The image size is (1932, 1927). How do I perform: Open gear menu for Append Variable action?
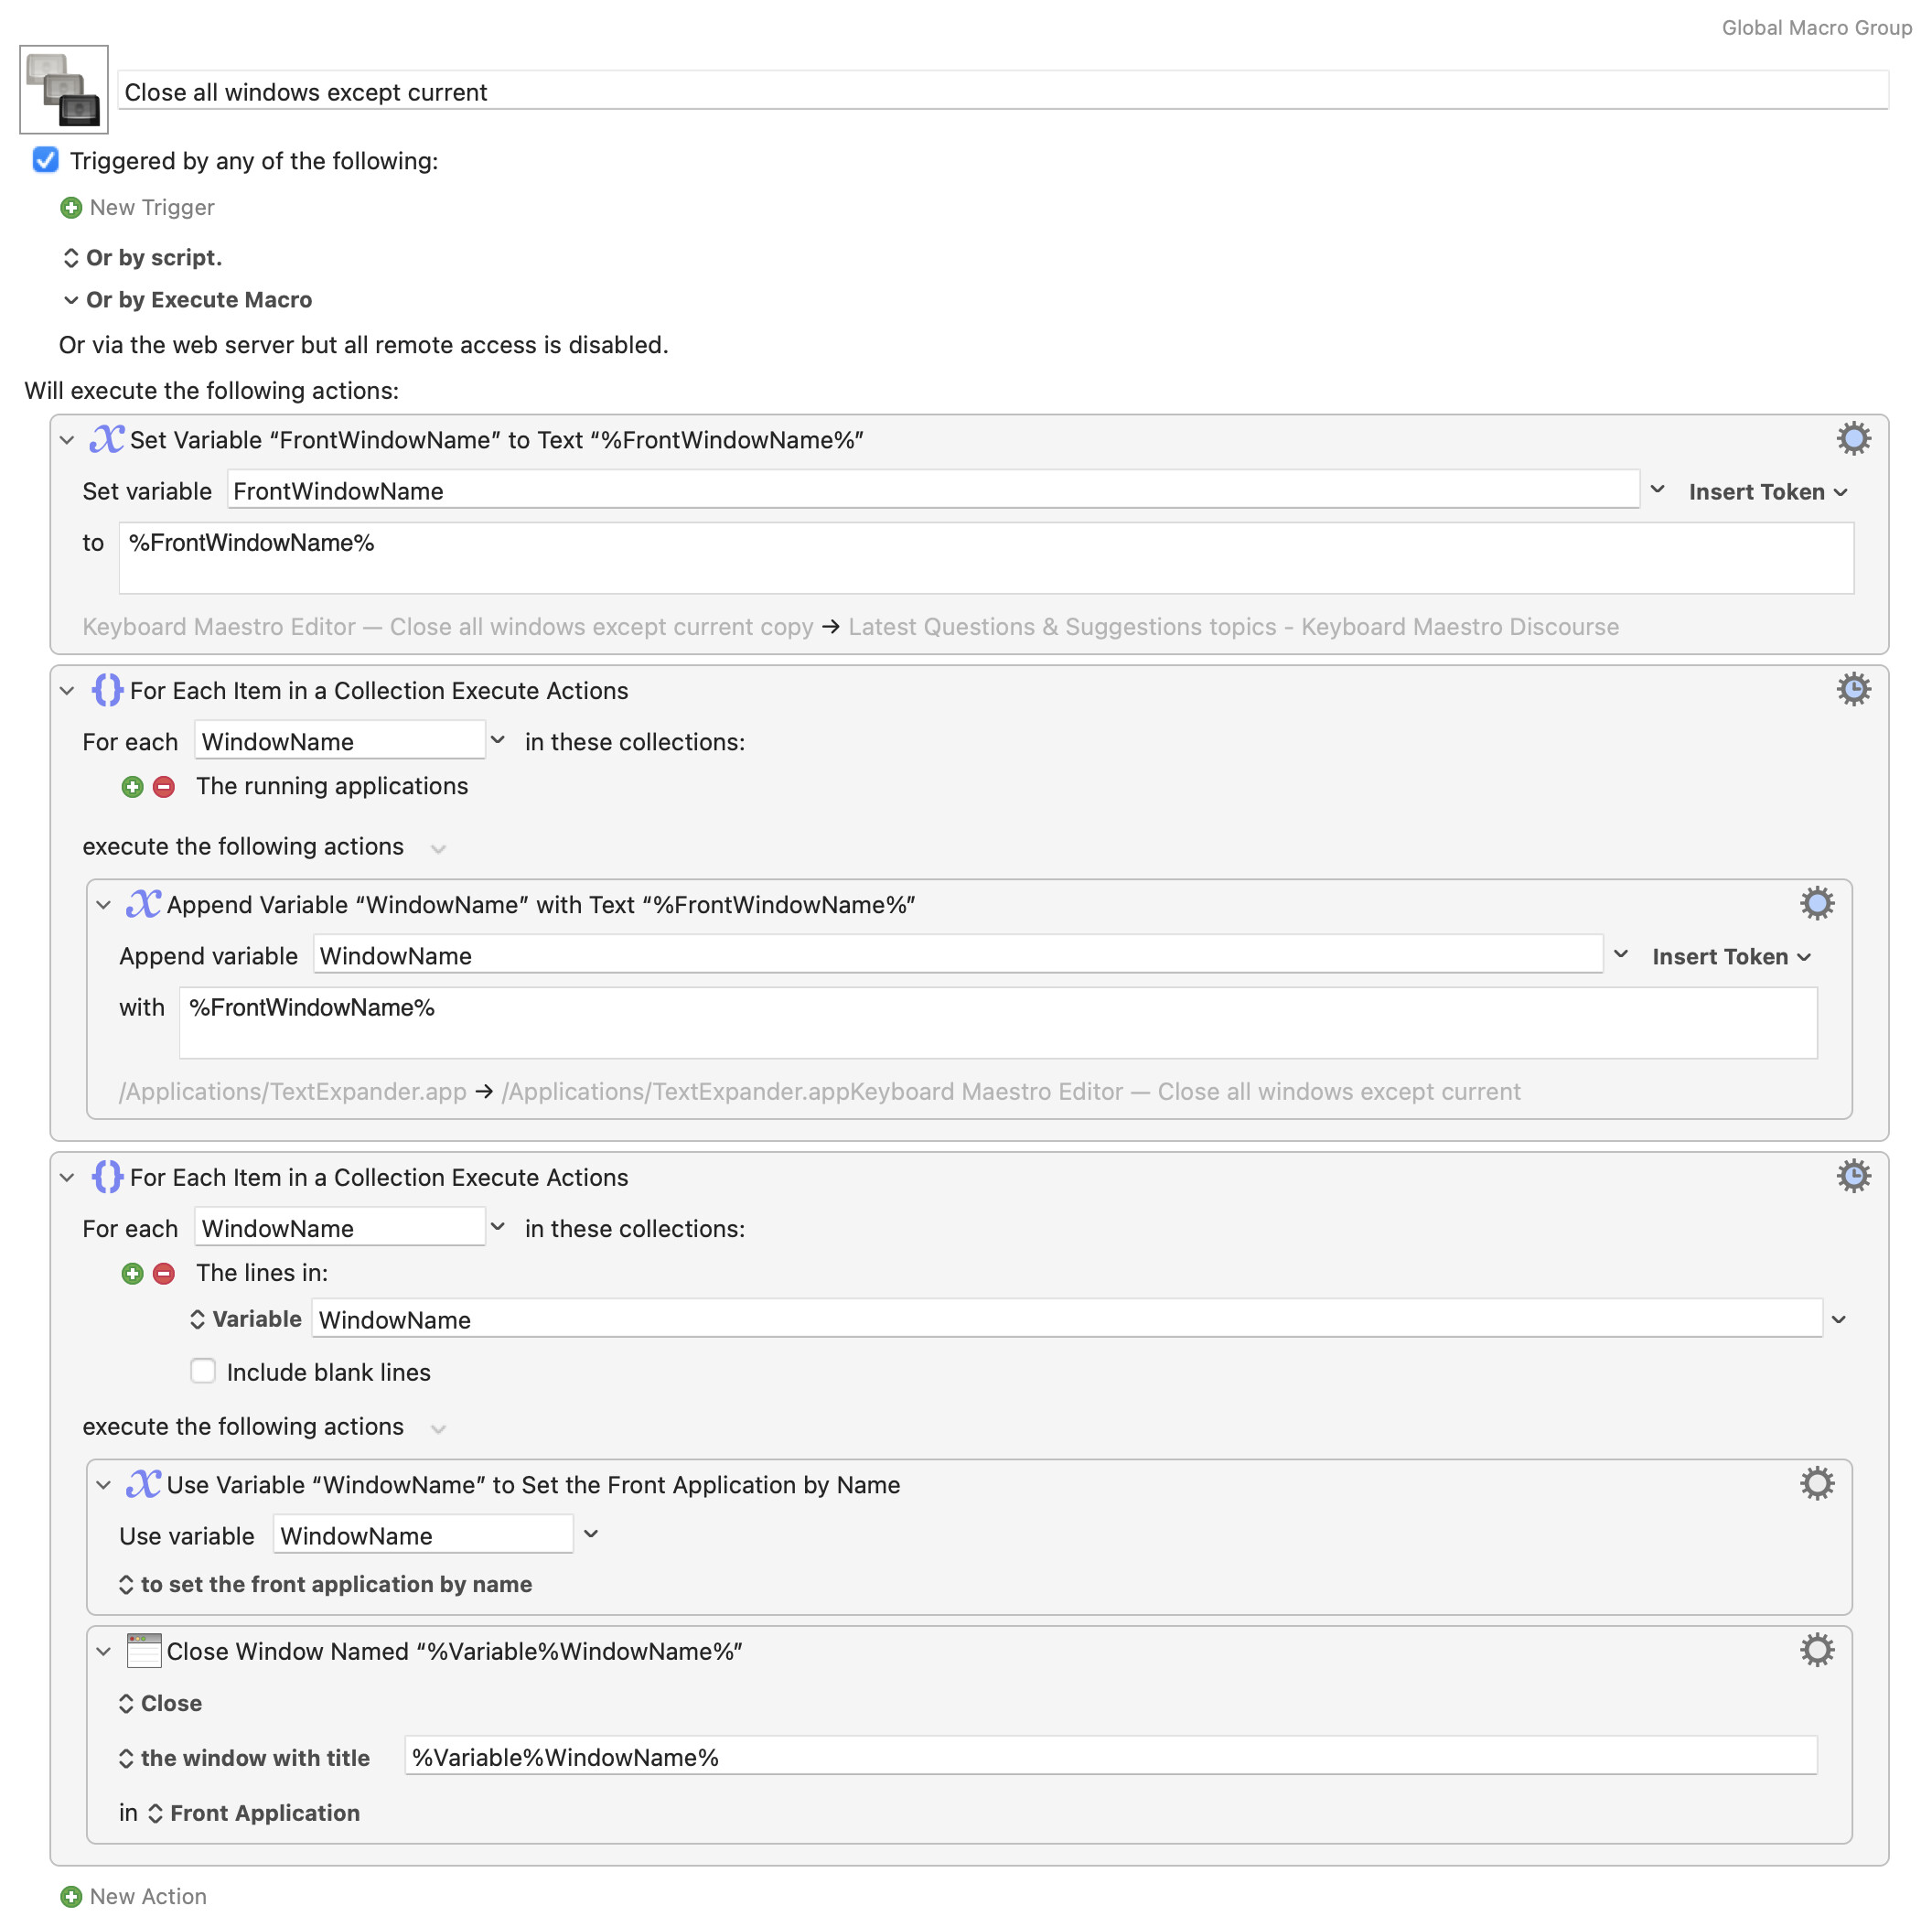[1816, 904]
